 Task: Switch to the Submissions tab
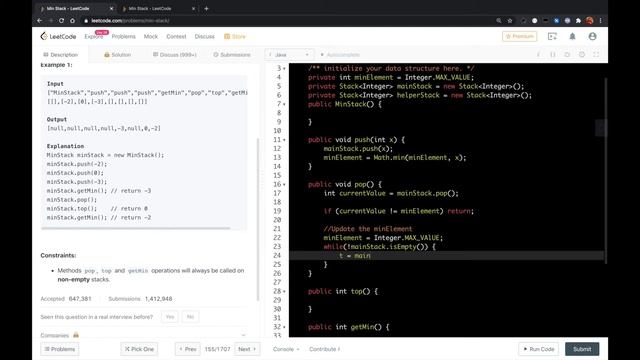(231, 55)
